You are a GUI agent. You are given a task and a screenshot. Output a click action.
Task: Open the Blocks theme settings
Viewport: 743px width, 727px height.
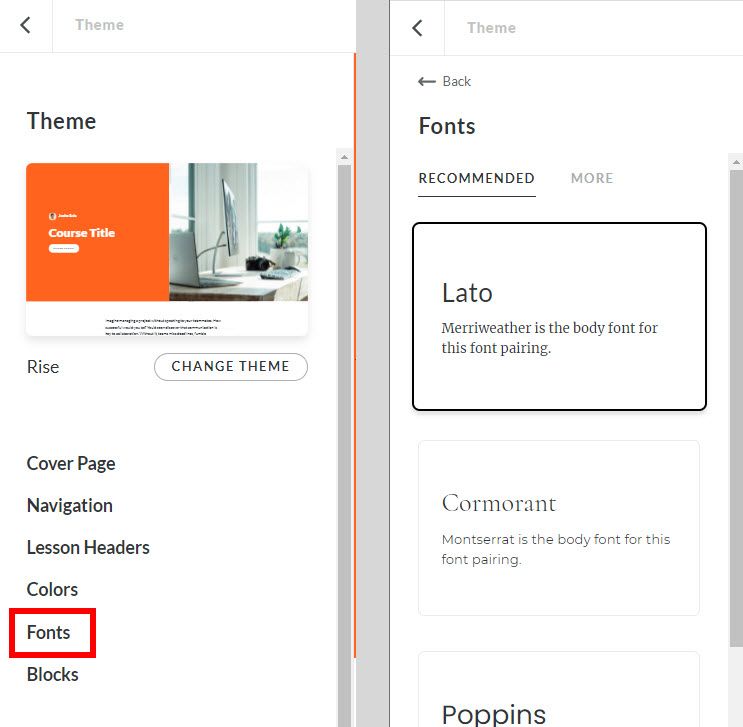53,674
